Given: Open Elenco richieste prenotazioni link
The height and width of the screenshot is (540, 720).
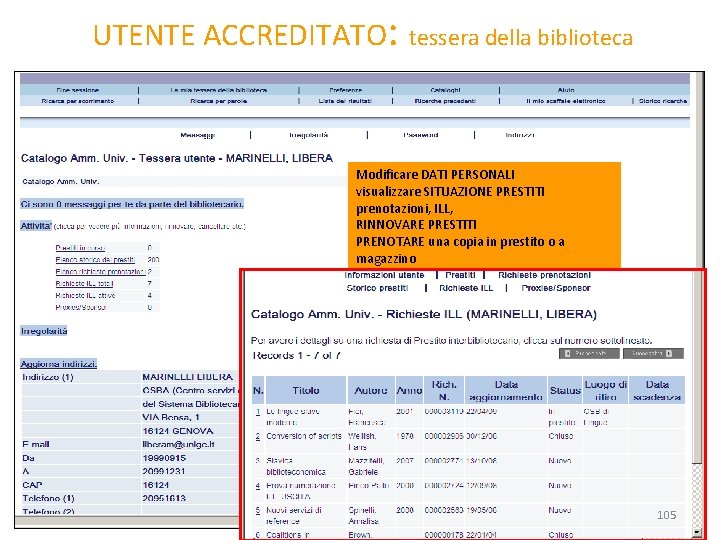Looking at the screenshot, I should coord(100,272).
